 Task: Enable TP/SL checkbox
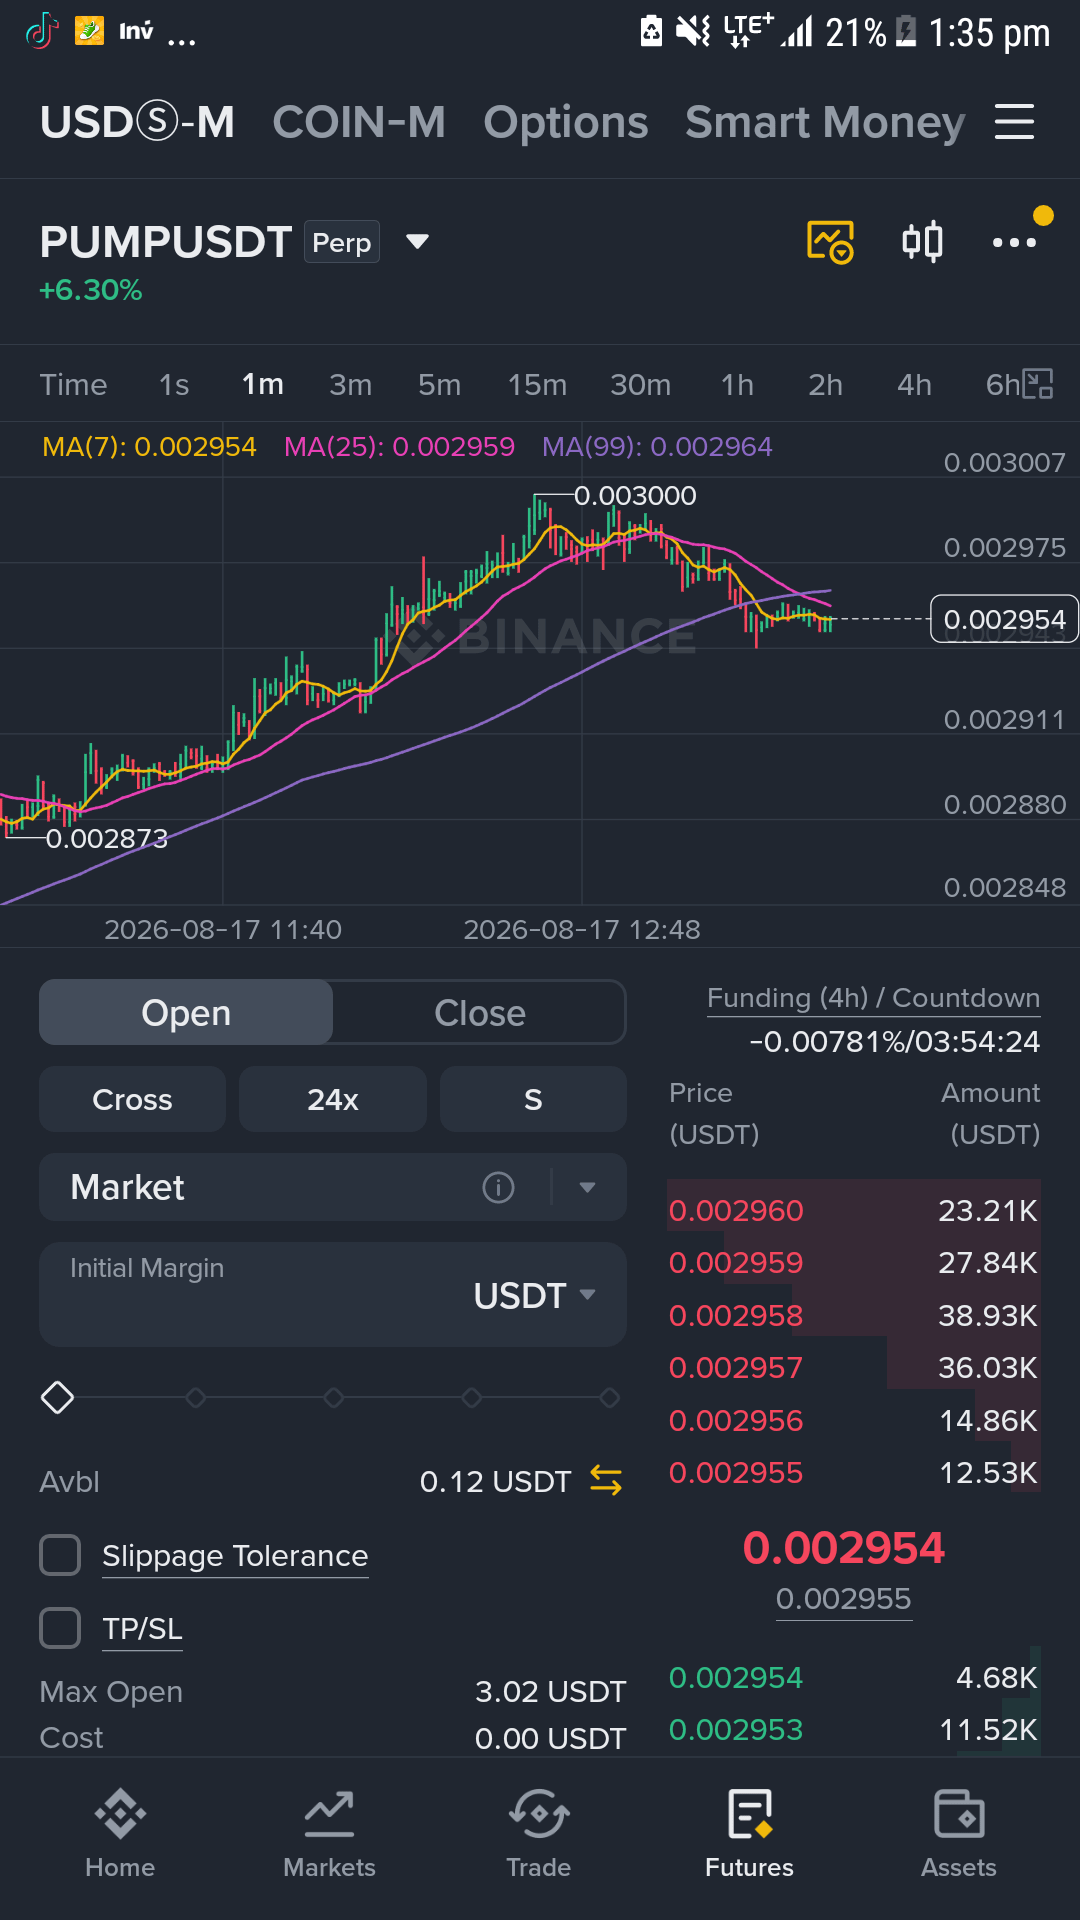tap(60, 1628)
